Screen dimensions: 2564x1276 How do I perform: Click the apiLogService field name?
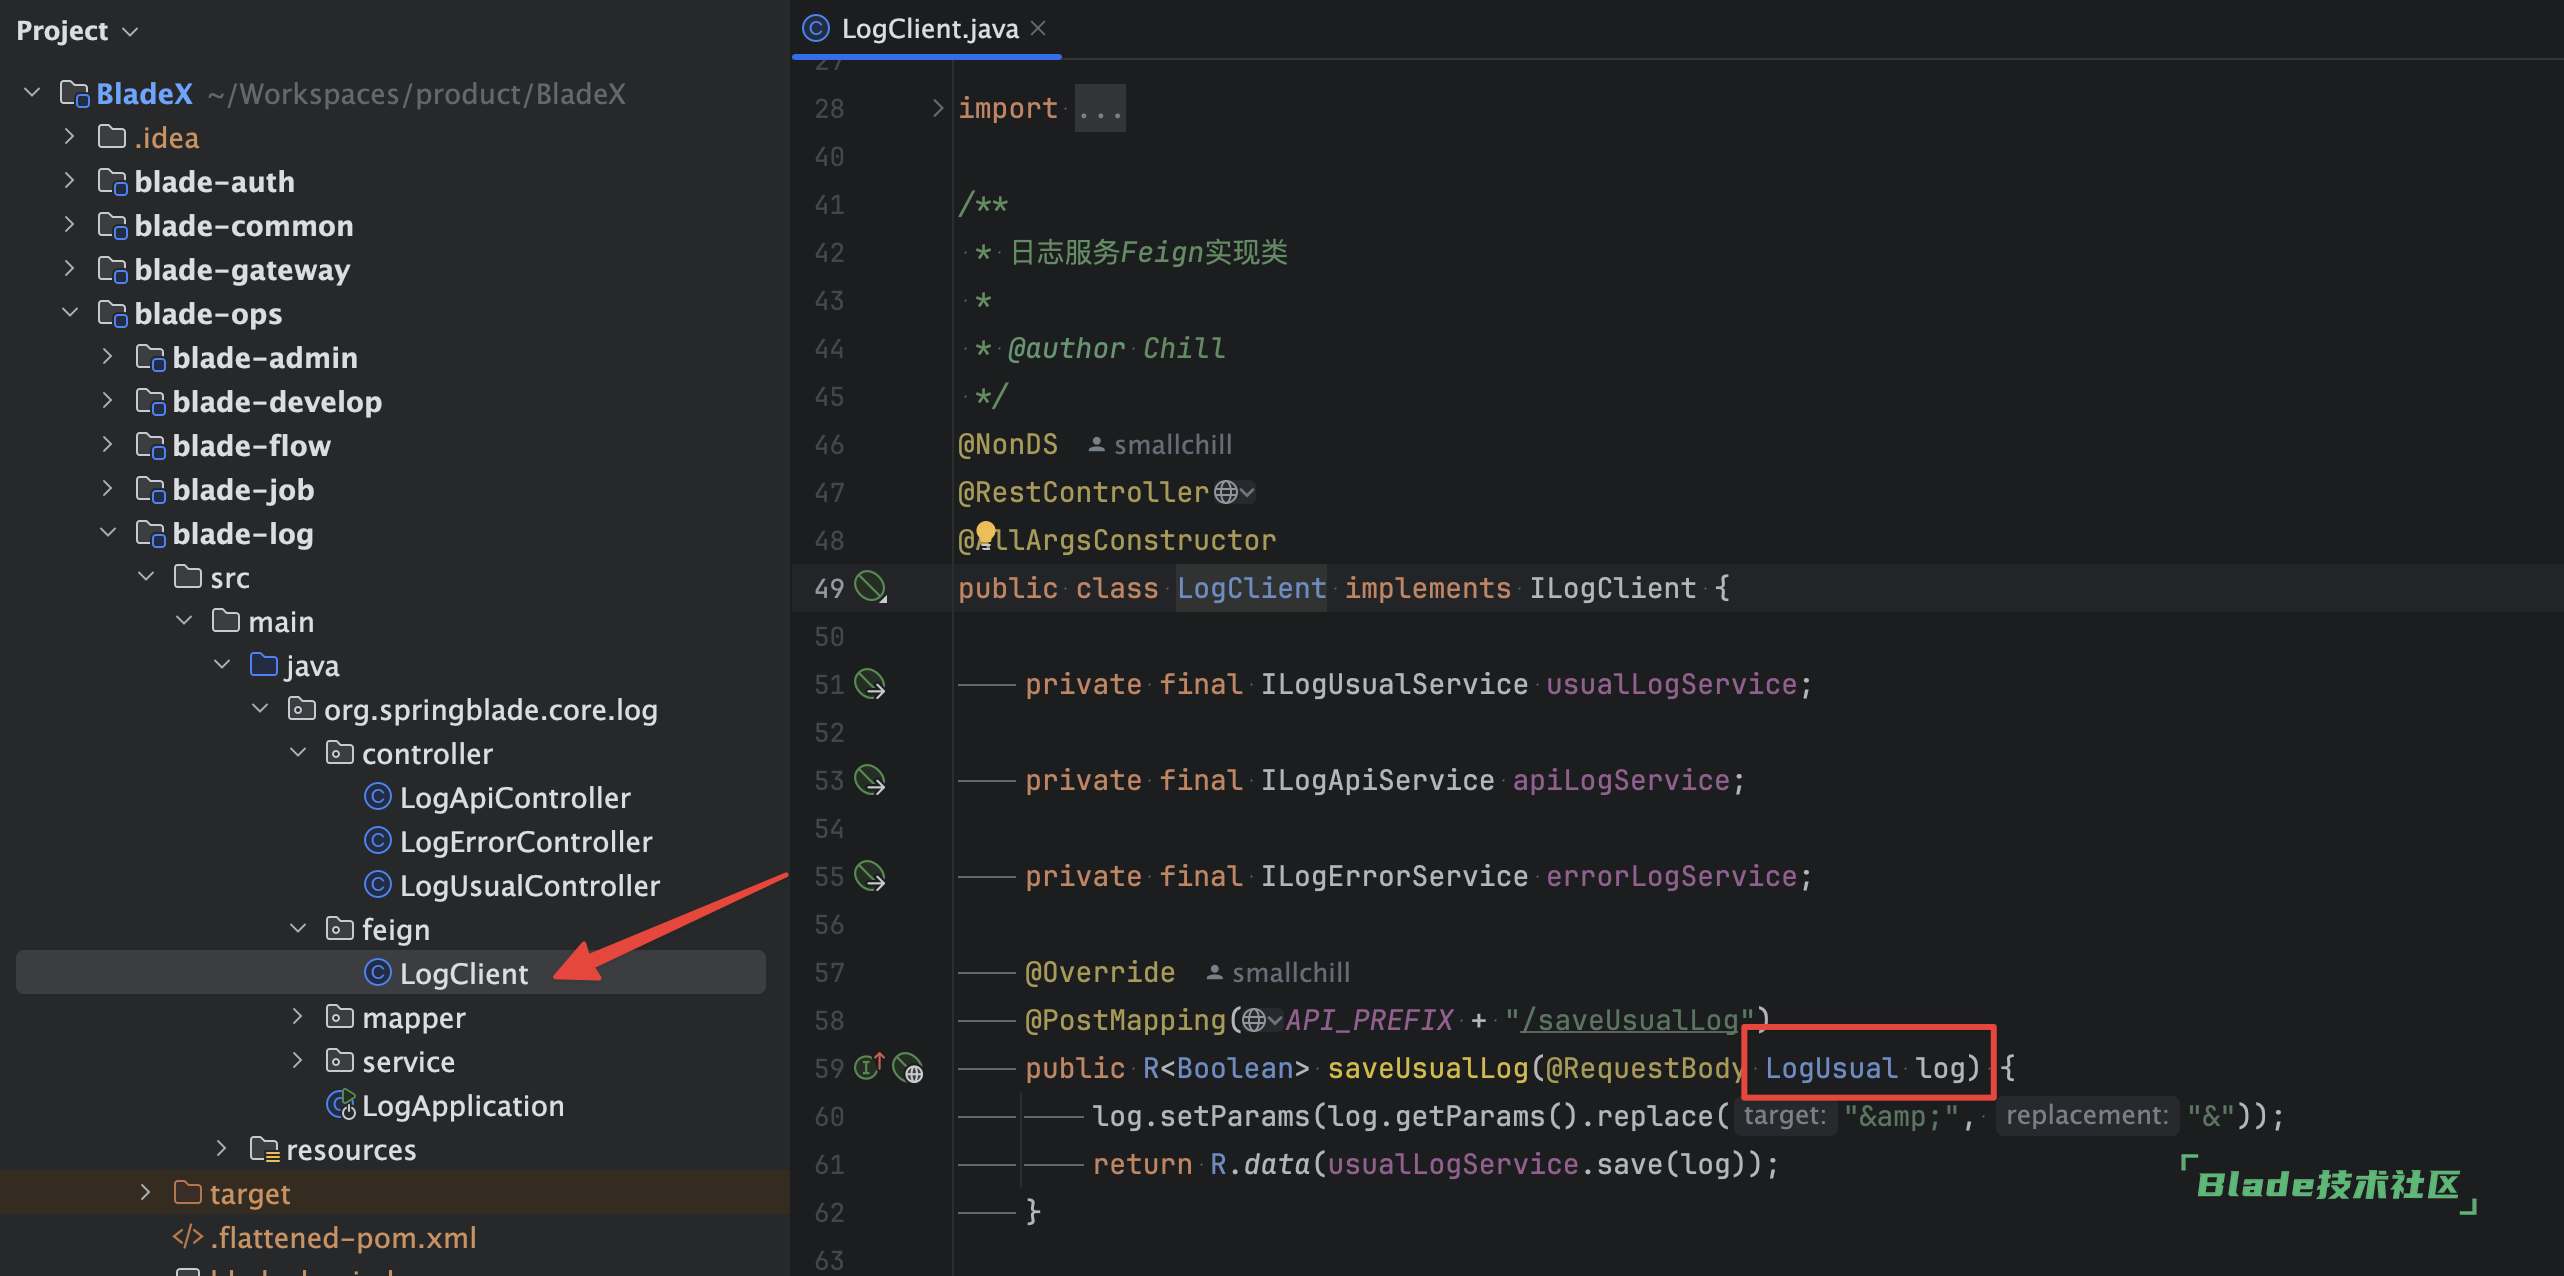(1620, 780)
